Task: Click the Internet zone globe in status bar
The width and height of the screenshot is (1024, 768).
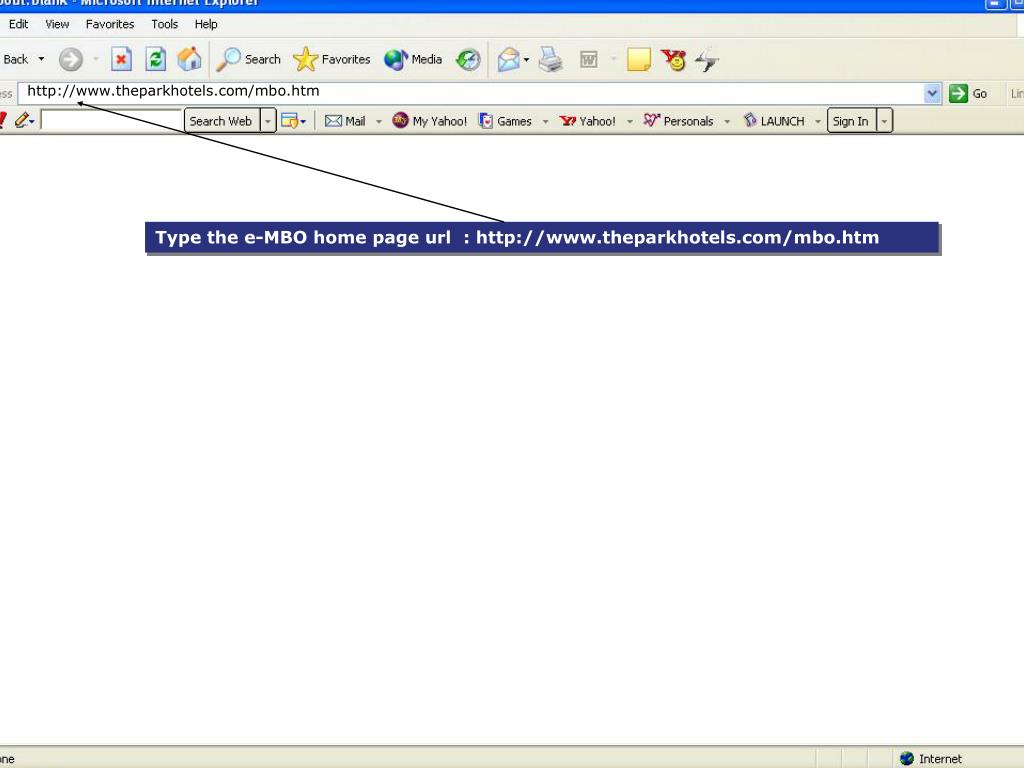Action: [906, 758]
